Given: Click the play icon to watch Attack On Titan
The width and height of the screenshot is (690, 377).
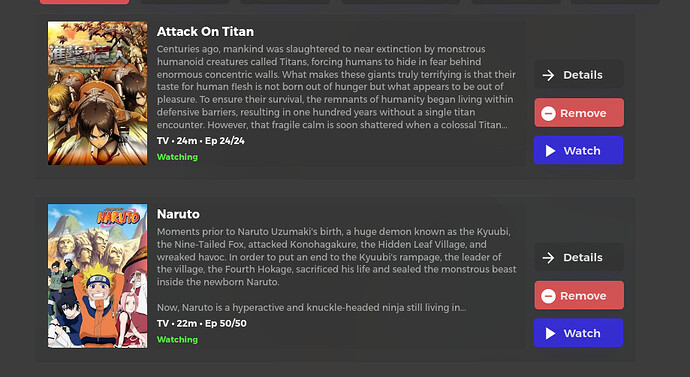Looking at the screenshot, I should [x=550, y=151].
